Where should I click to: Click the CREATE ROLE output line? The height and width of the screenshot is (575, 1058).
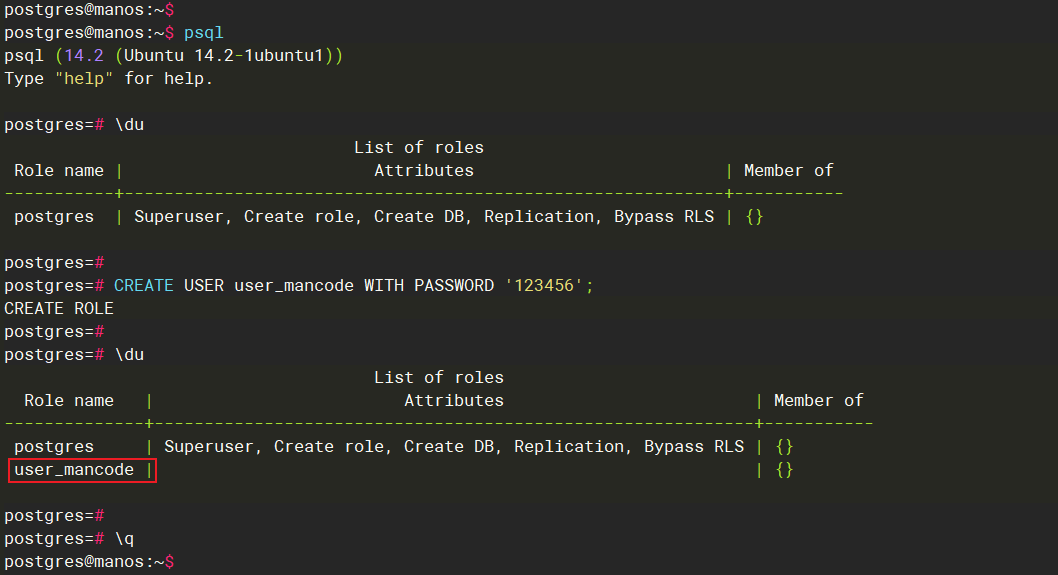[59, 308]
